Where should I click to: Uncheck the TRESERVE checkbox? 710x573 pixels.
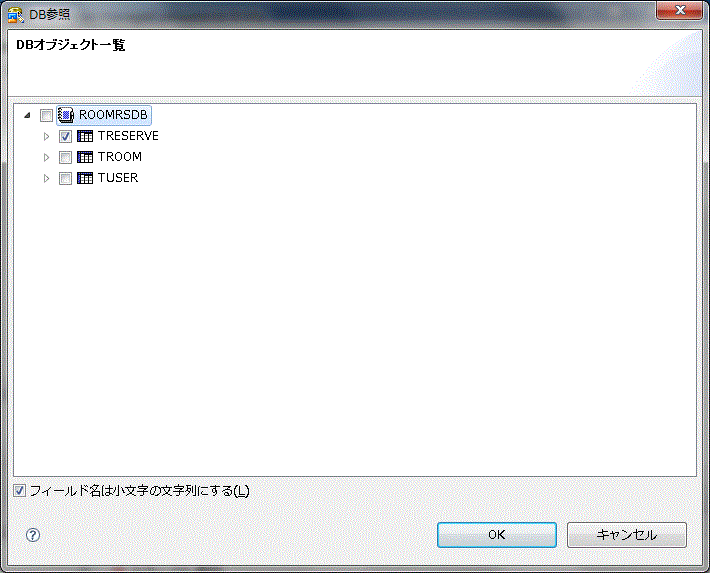tap(65, 136)
